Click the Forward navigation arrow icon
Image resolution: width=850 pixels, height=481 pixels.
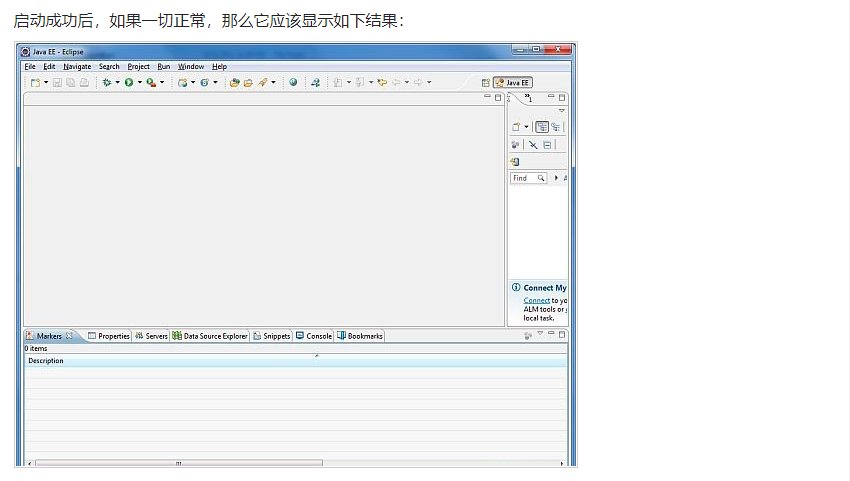418,82
